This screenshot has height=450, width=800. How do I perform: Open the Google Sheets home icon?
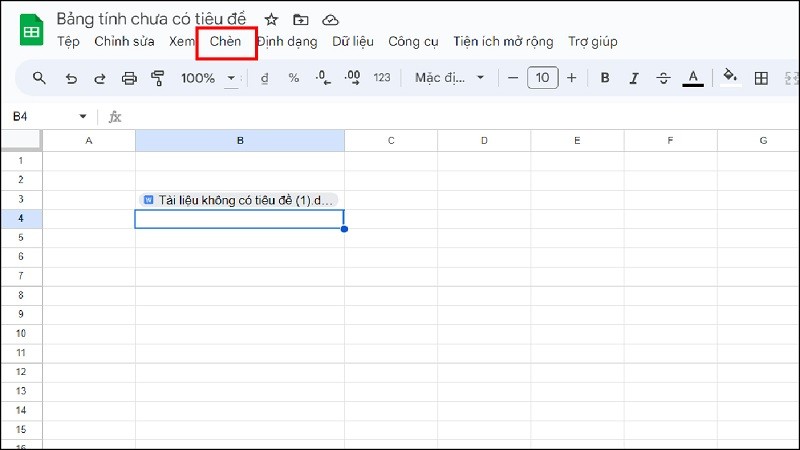coord(31,31)
